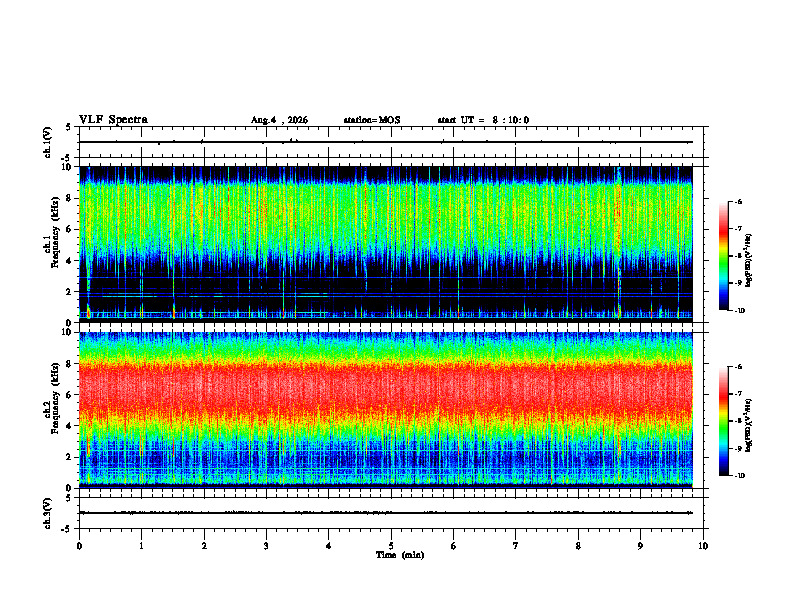Click the ch.2 colorbar unit label log(PSD)
Viewport: 792px width, 612px height.
[749, 425]
